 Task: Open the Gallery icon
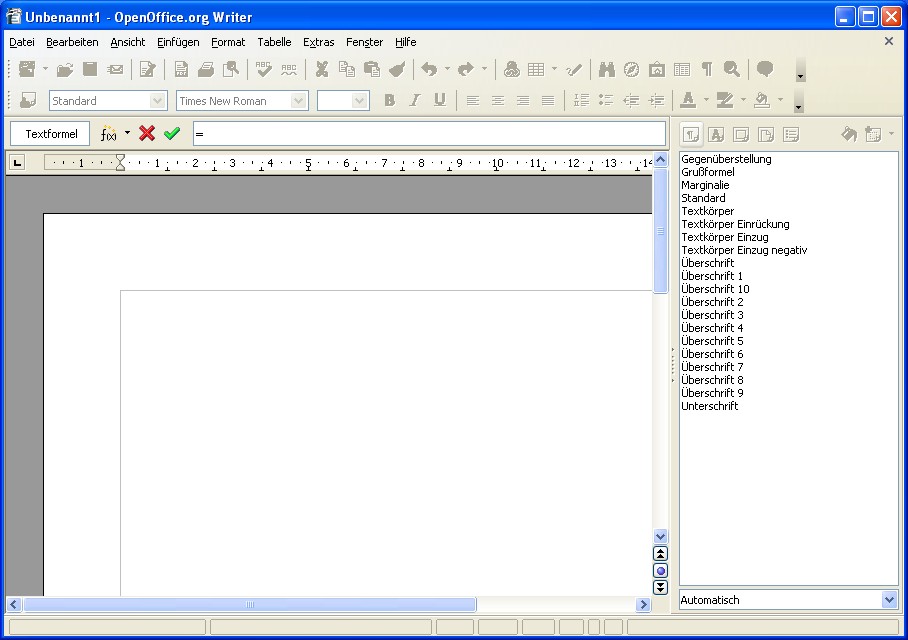pos(657,70)
